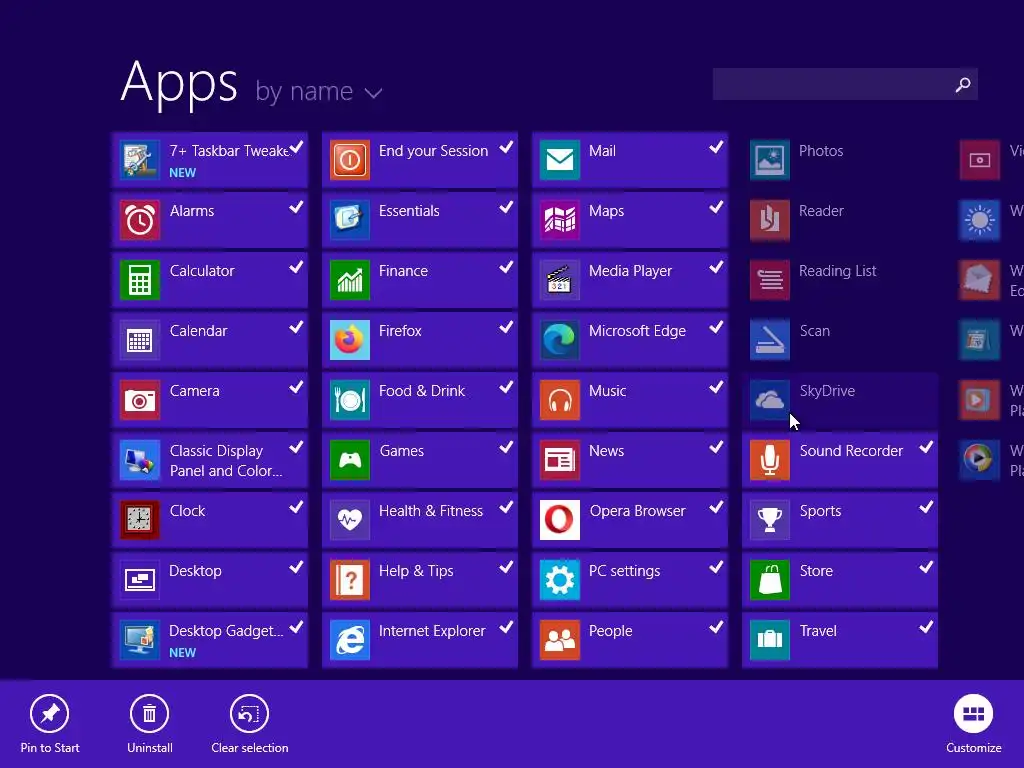
Task: Click the PC settings gear icon
Action: click(x=560, y=580)
